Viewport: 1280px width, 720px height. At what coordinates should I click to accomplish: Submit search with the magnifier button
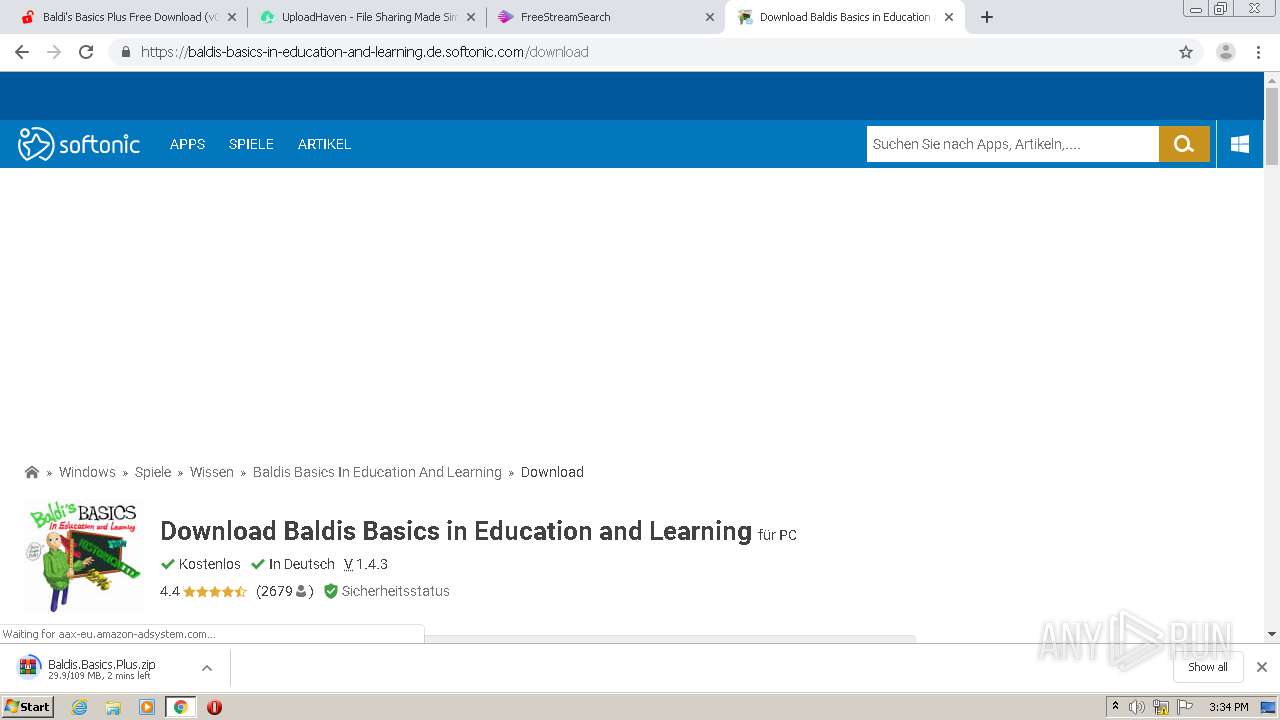(1184, 144)
